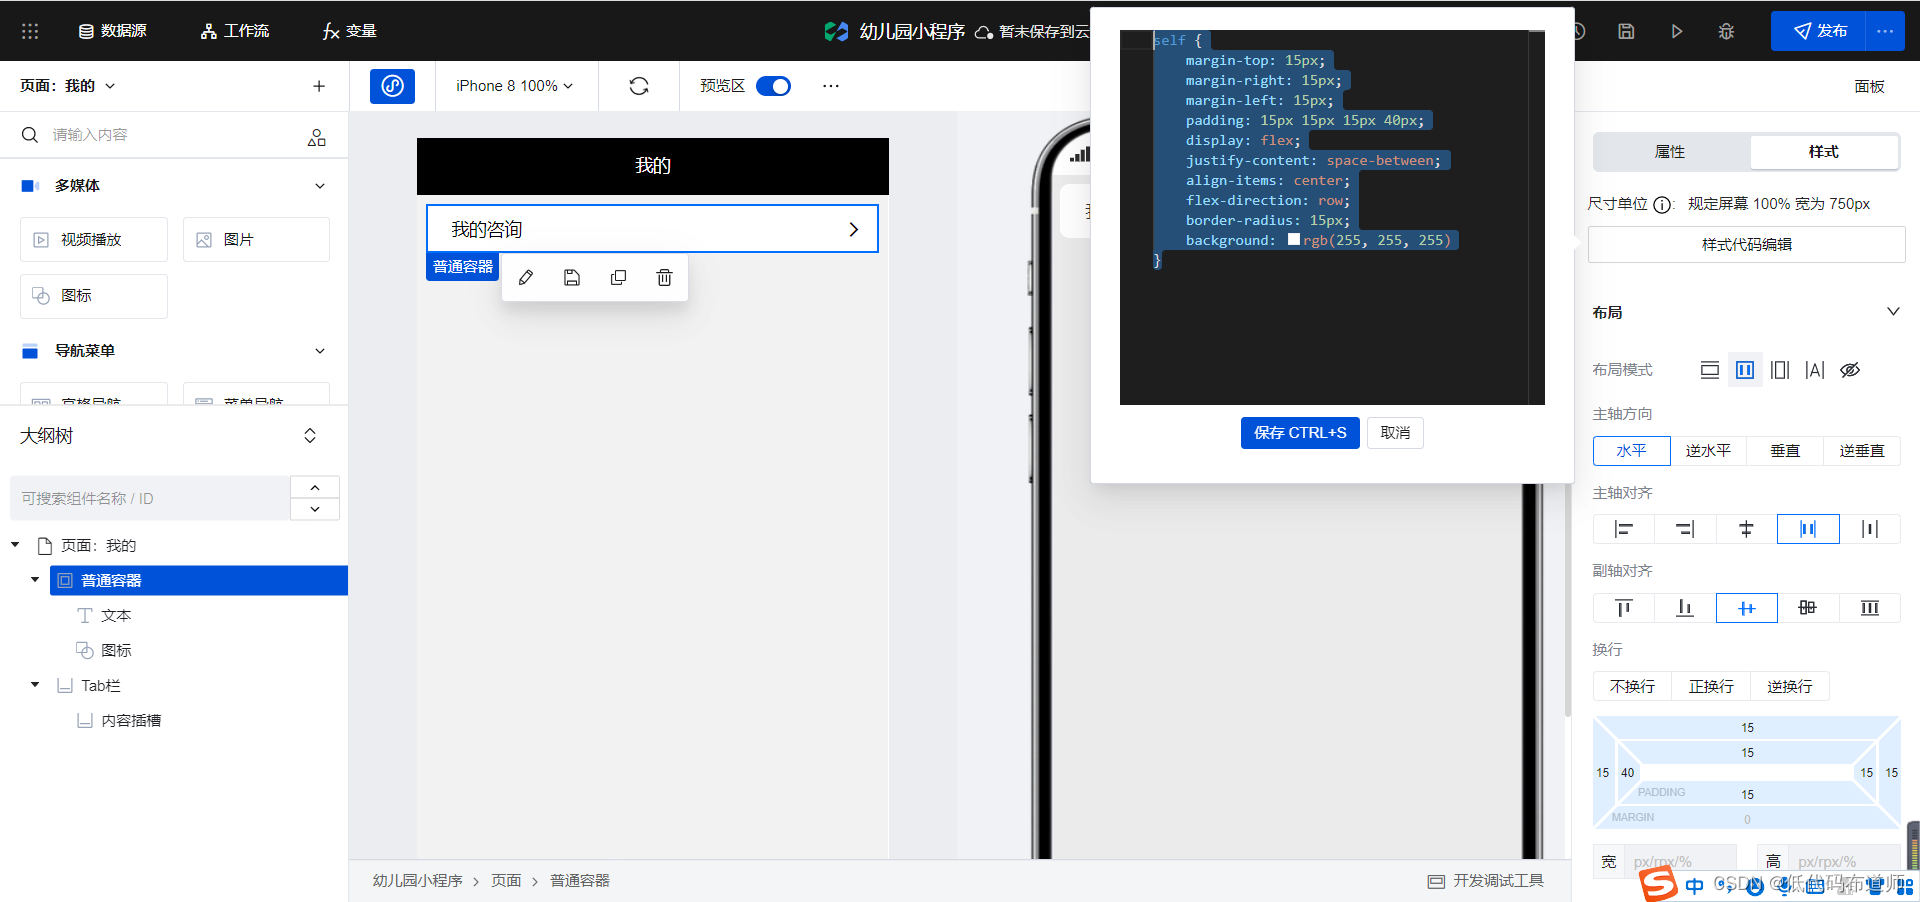
Task: Open the 数据源 data source menu
Action: 112,31
